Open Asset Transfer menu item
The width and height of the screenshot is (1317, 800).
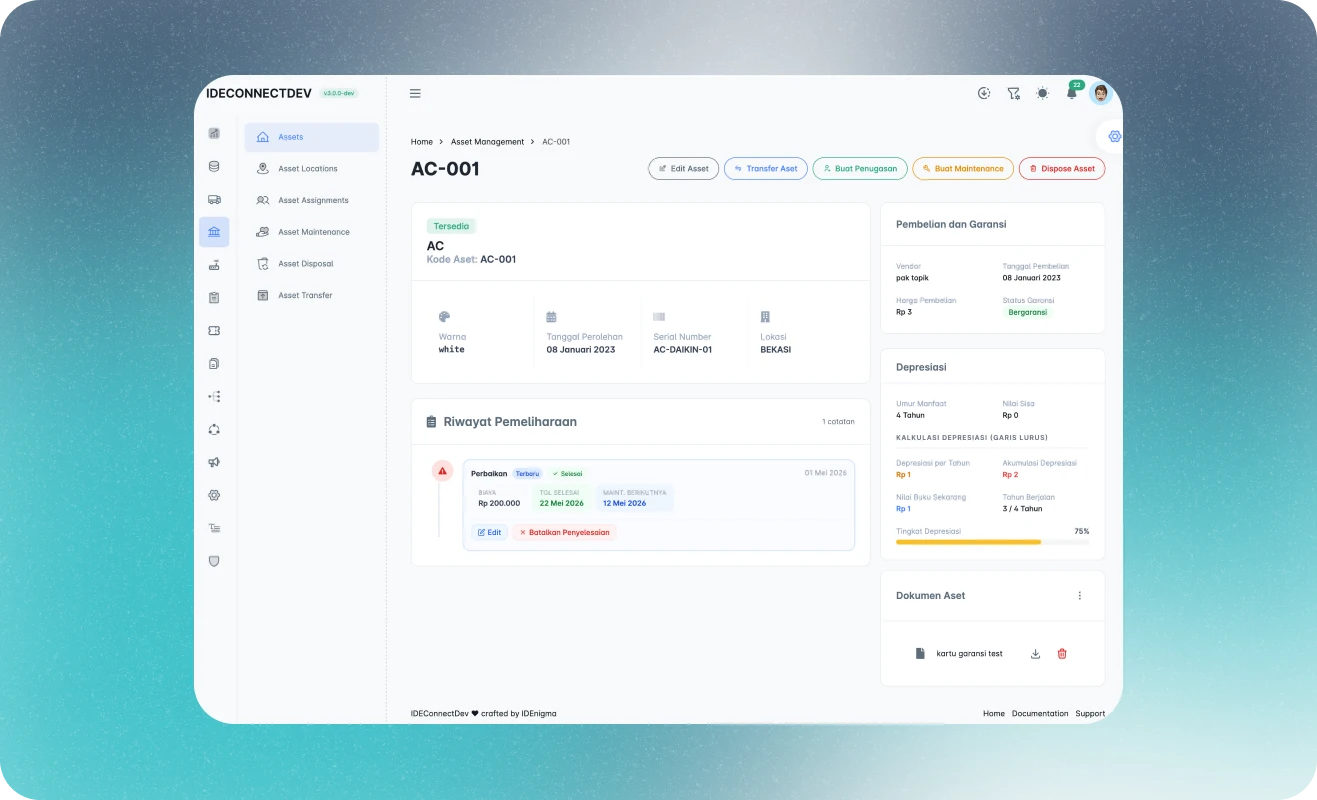[x=312, y=295]
